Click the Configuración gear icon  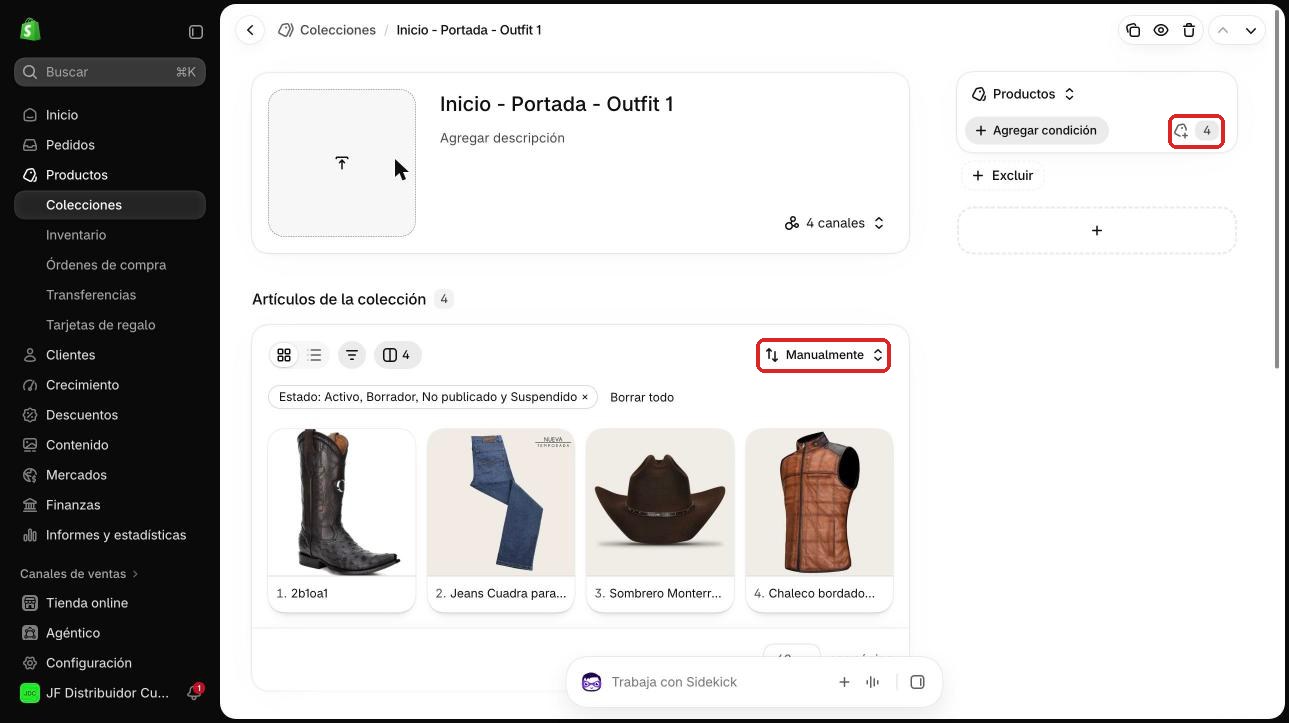(30, 663)
